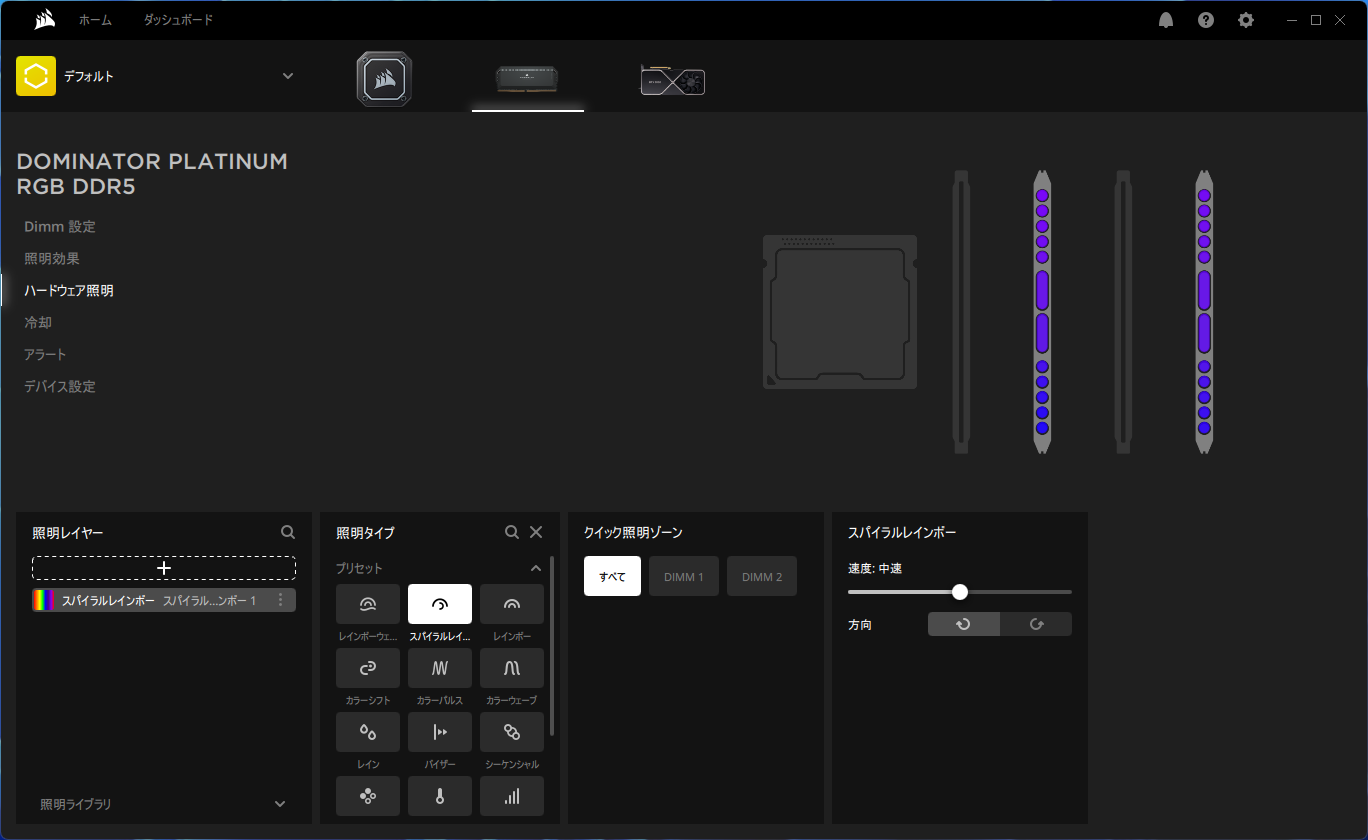Click the leftmost empty DIMM slot
Image resolution: width=1368 pixels, height=840 pixels.
point(961,312)
